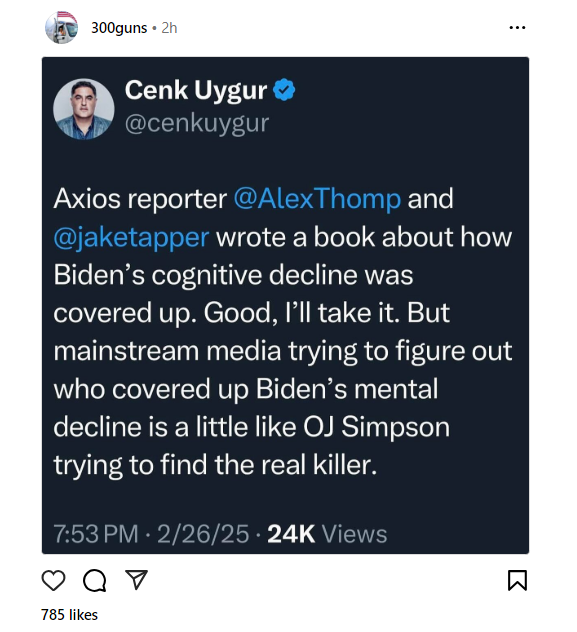The height and width of the screenshot is (632, 577).
Task: Click the 'Biden's cognitive decline was' tweet line
Action: [x=233, y=275]
